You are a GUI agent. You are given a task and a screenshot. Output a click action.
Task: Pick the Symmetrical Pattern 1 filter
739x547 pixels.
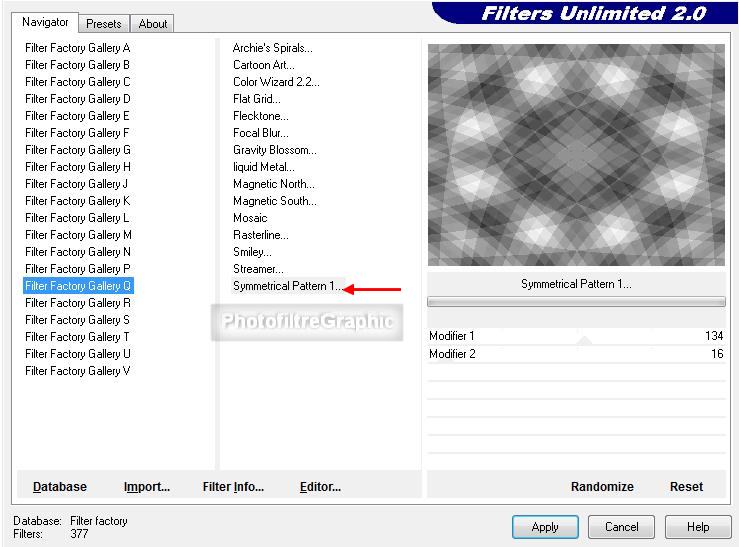point(287,286)
